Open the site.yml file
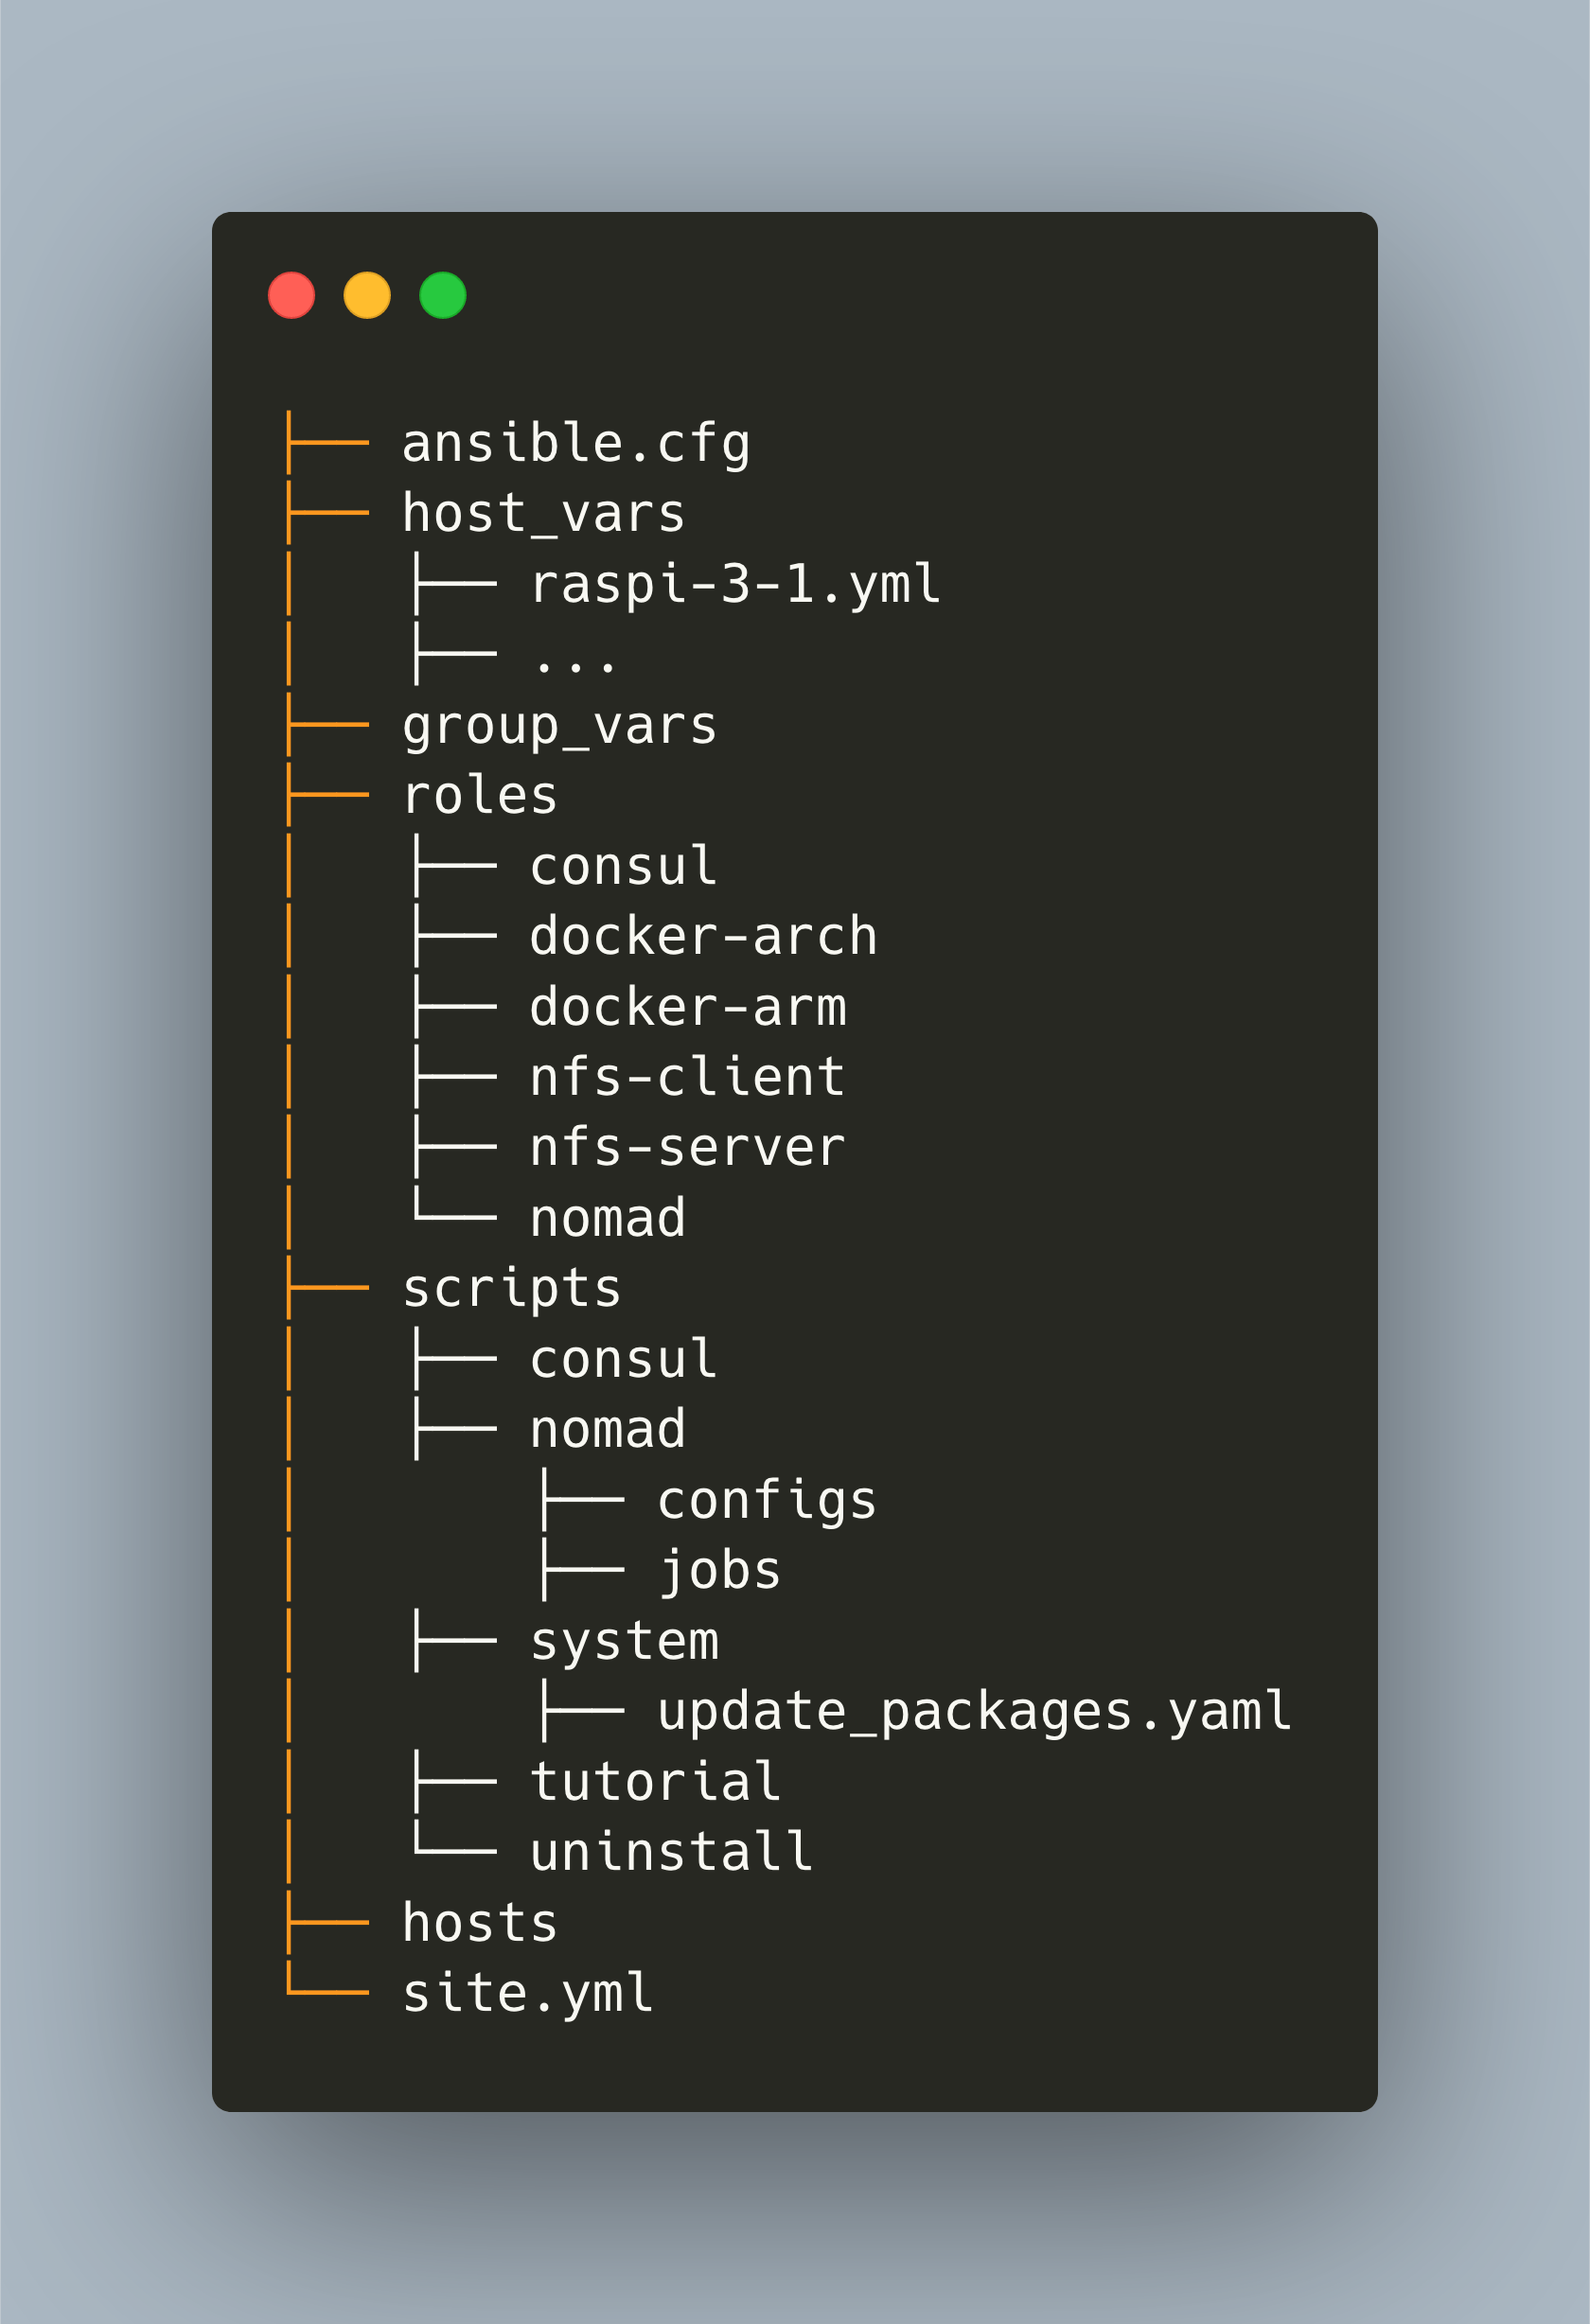The height and width of the screenshot is (2324, 1590). click(527, 1993)
